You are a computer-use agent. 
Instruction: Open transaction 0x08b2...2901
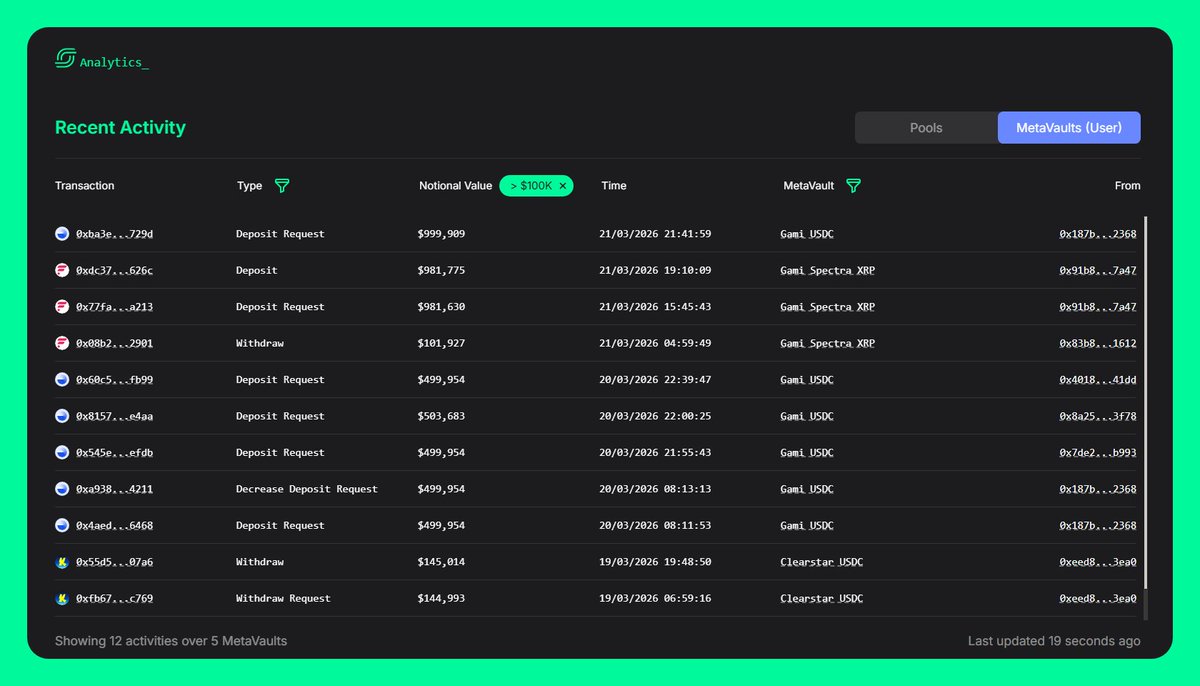114,343
